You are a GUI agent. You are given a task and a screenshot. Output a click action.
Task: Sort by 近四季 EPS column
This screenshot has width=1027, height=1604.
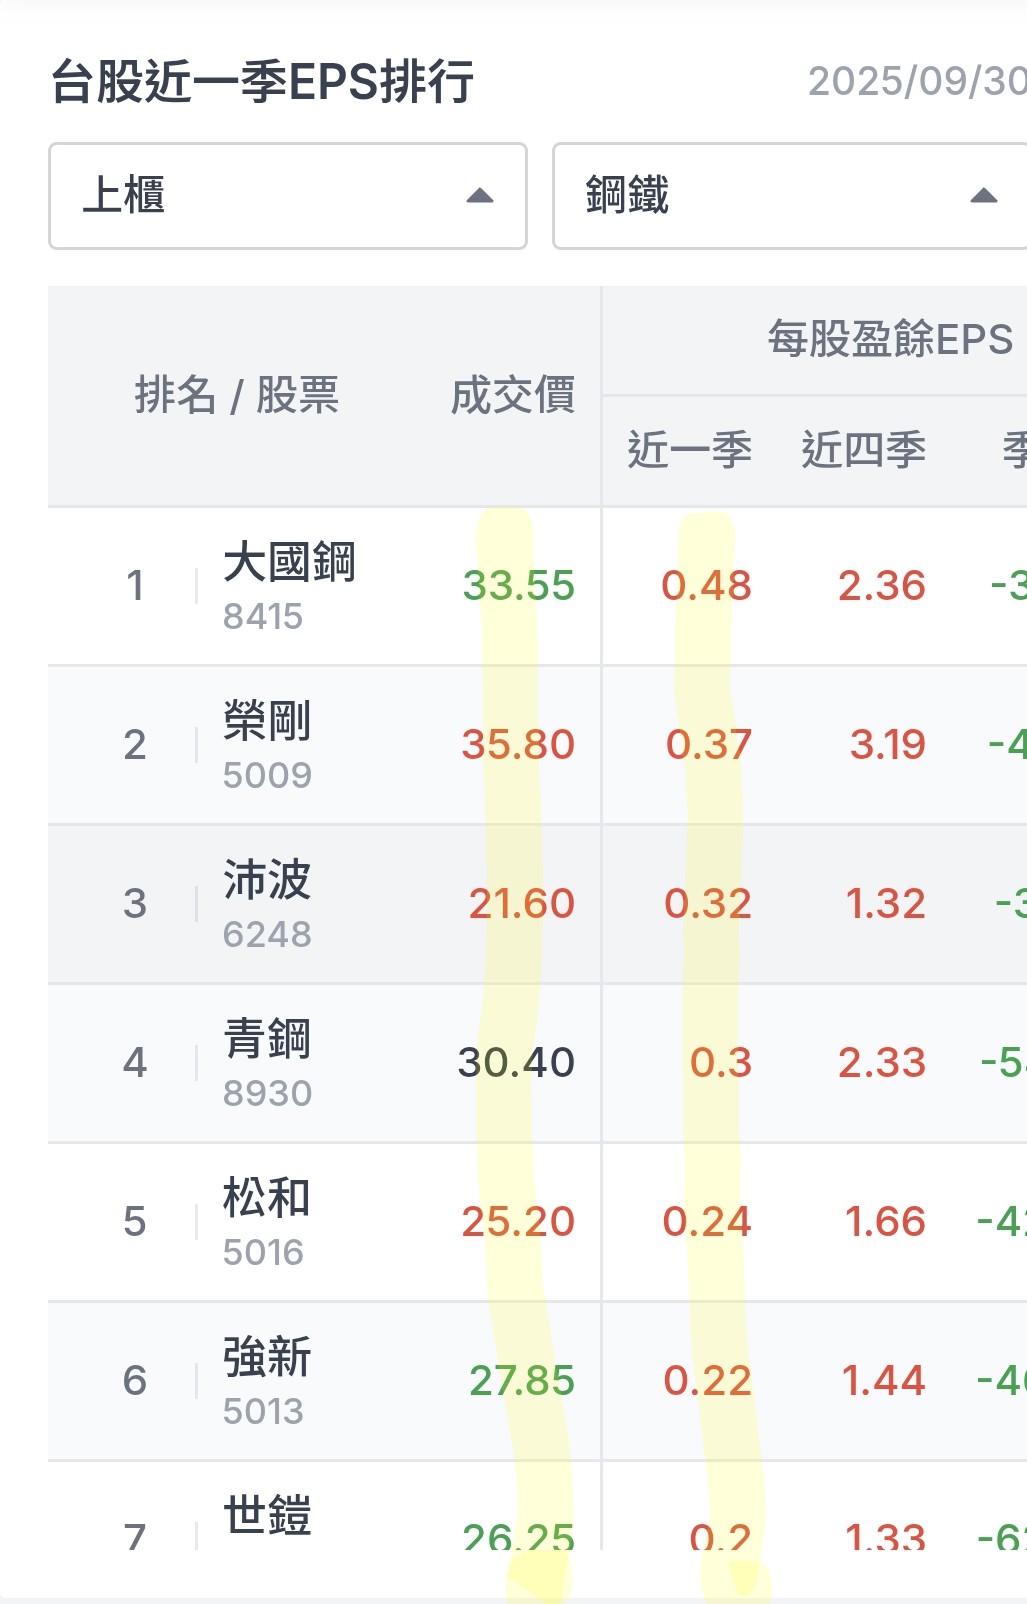click(x=863, y=450)
